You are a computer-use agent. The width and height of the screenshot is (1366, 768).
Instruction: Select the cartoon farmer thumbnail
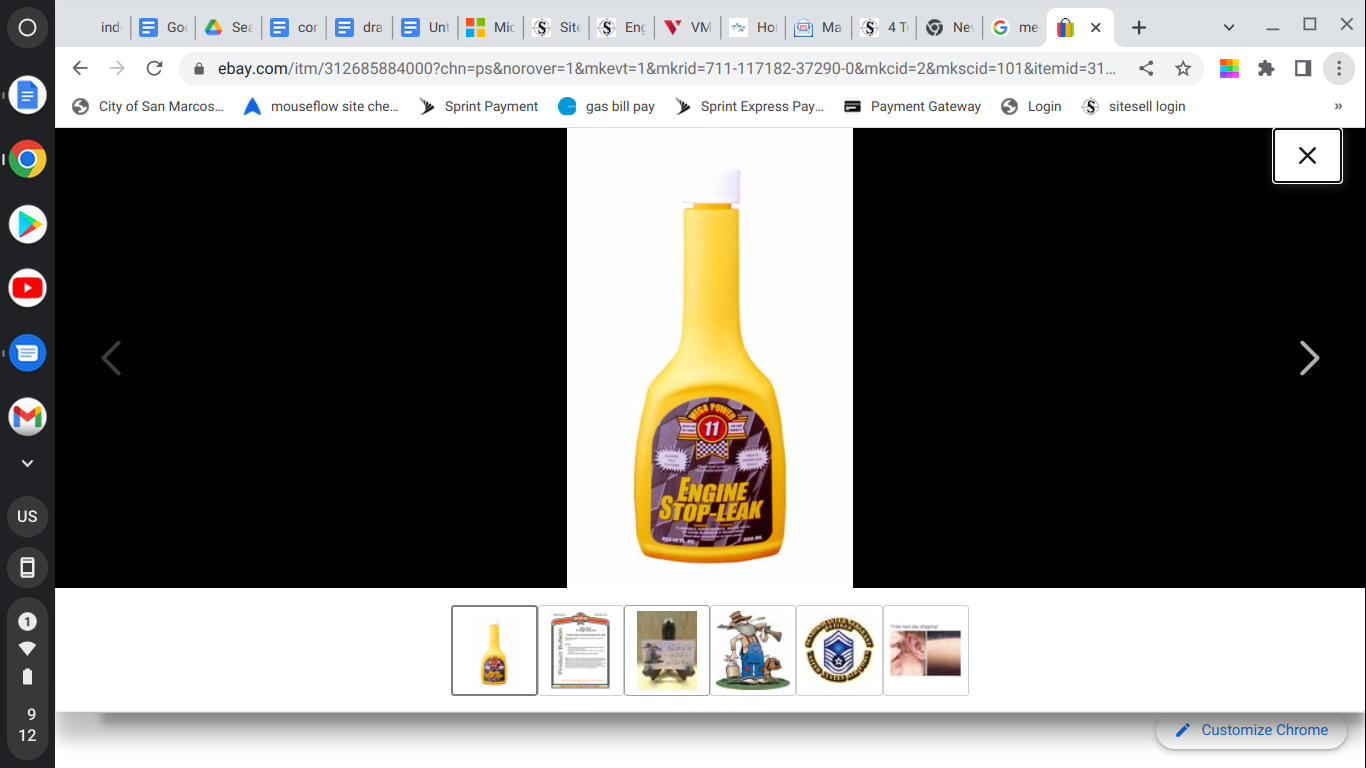[753, 650]
